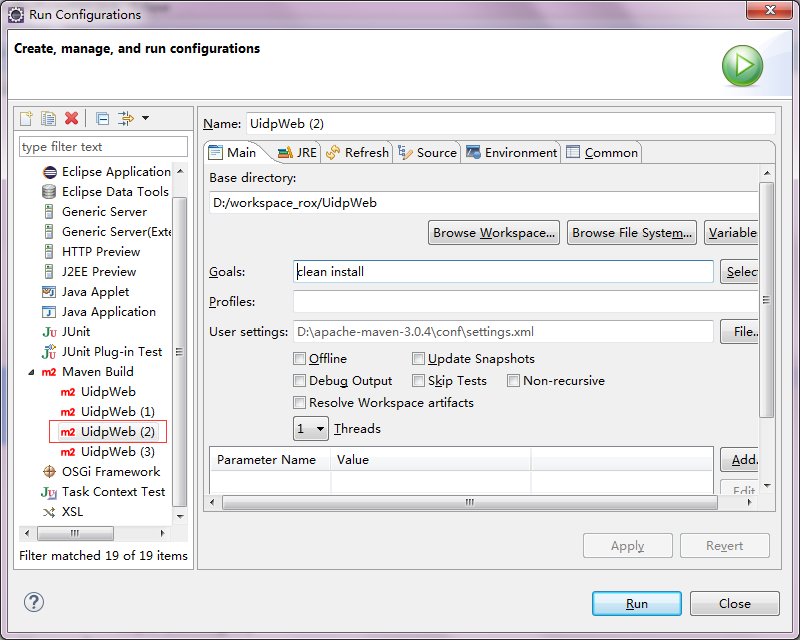Collapse the Maven Build tree node

pyautogui.click(x=31, y=373)
